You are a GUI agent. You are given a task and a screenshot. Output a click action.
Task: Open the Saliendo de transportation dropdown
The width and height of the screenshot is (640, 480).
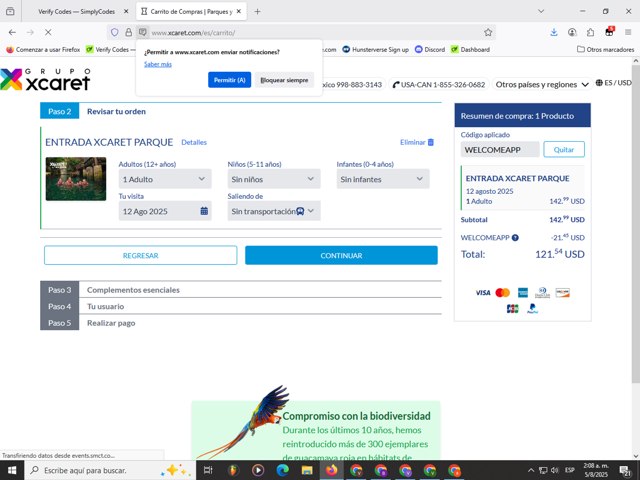[x=274, y=211]
